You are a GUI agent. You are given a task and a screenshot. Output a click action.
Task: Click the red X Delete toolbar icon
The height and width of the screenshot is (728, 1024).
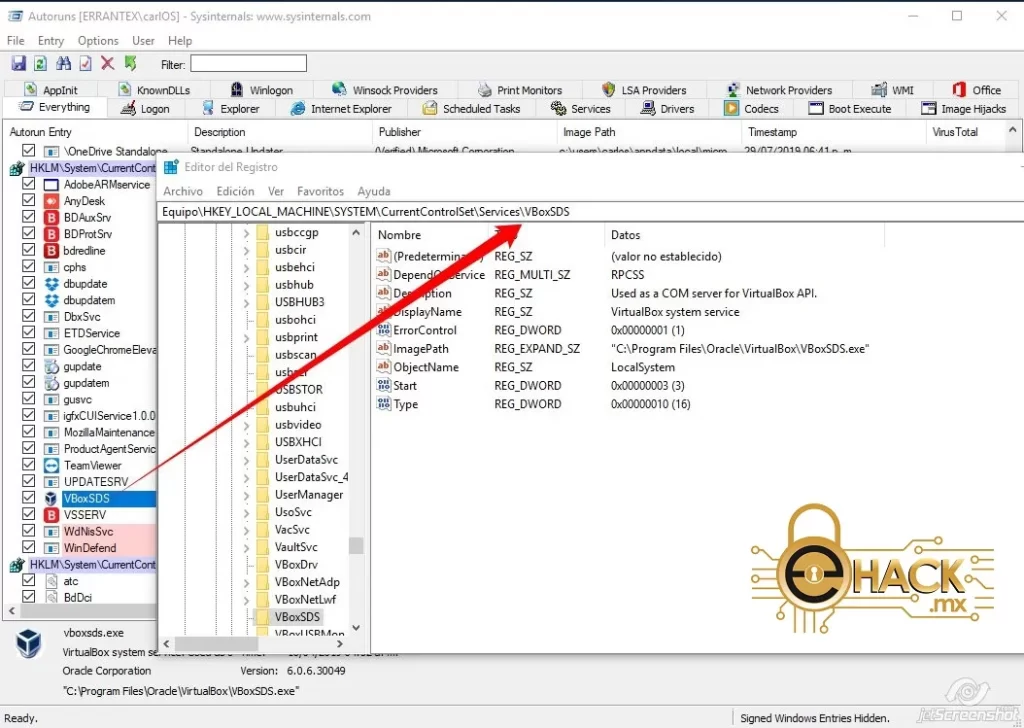pyautogui.click(x=108, y=63)
